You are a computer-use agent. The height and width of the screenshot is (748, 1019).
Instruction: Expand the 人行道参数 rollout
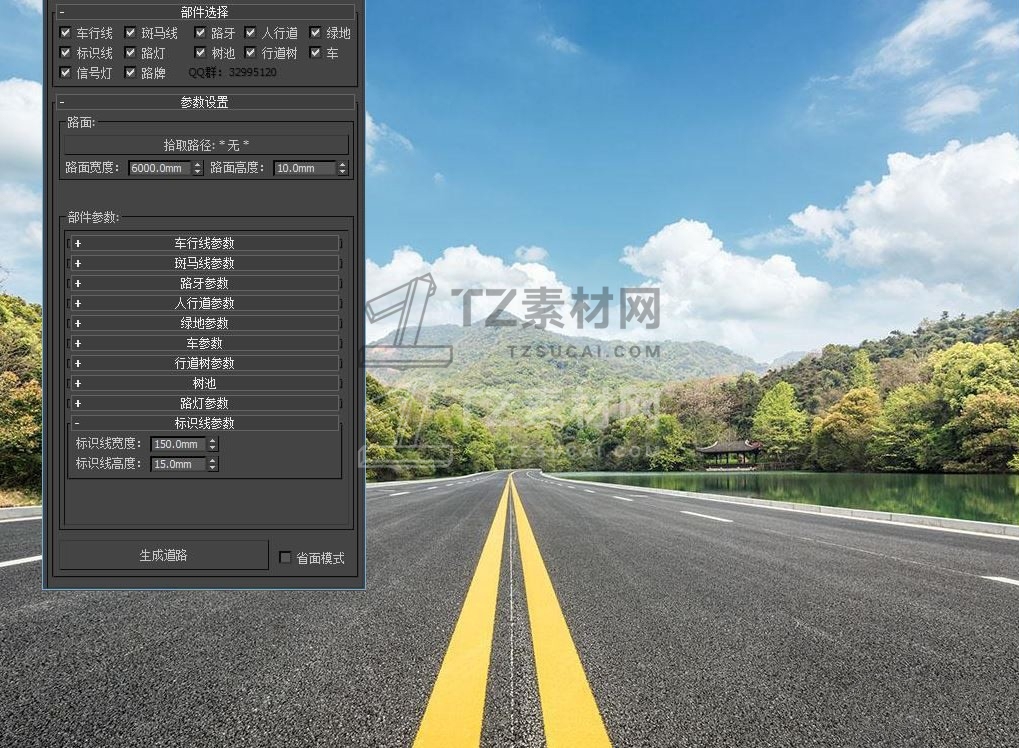click(204, 303)
